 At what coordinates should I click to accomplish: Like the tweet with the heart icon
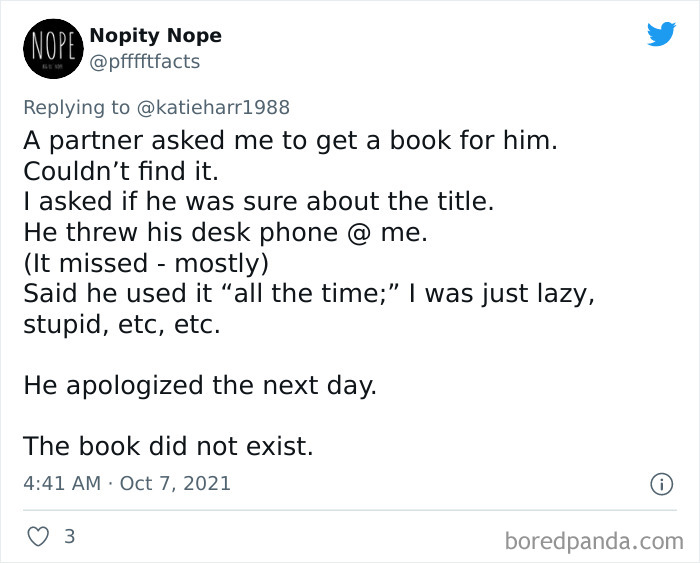tap(38, 536)
